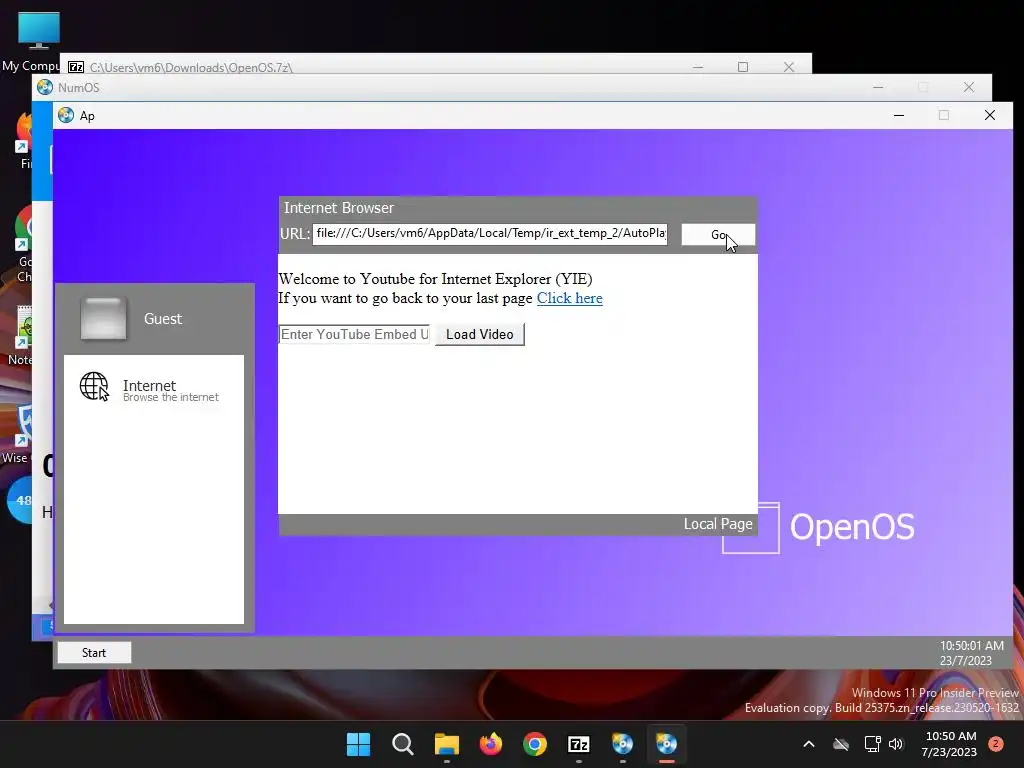Maximize the 7-Zip OpenOS.7z window

pos(743,67)
